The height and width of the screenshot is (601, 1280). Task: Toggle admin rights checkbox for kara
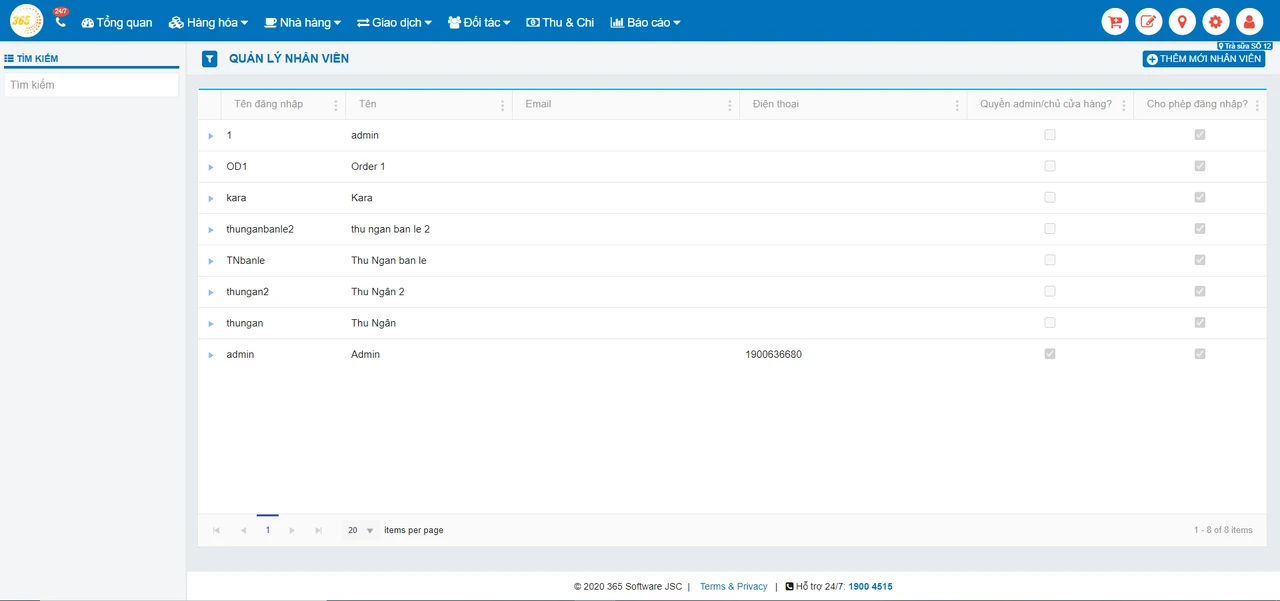(x=1050, y=197)
